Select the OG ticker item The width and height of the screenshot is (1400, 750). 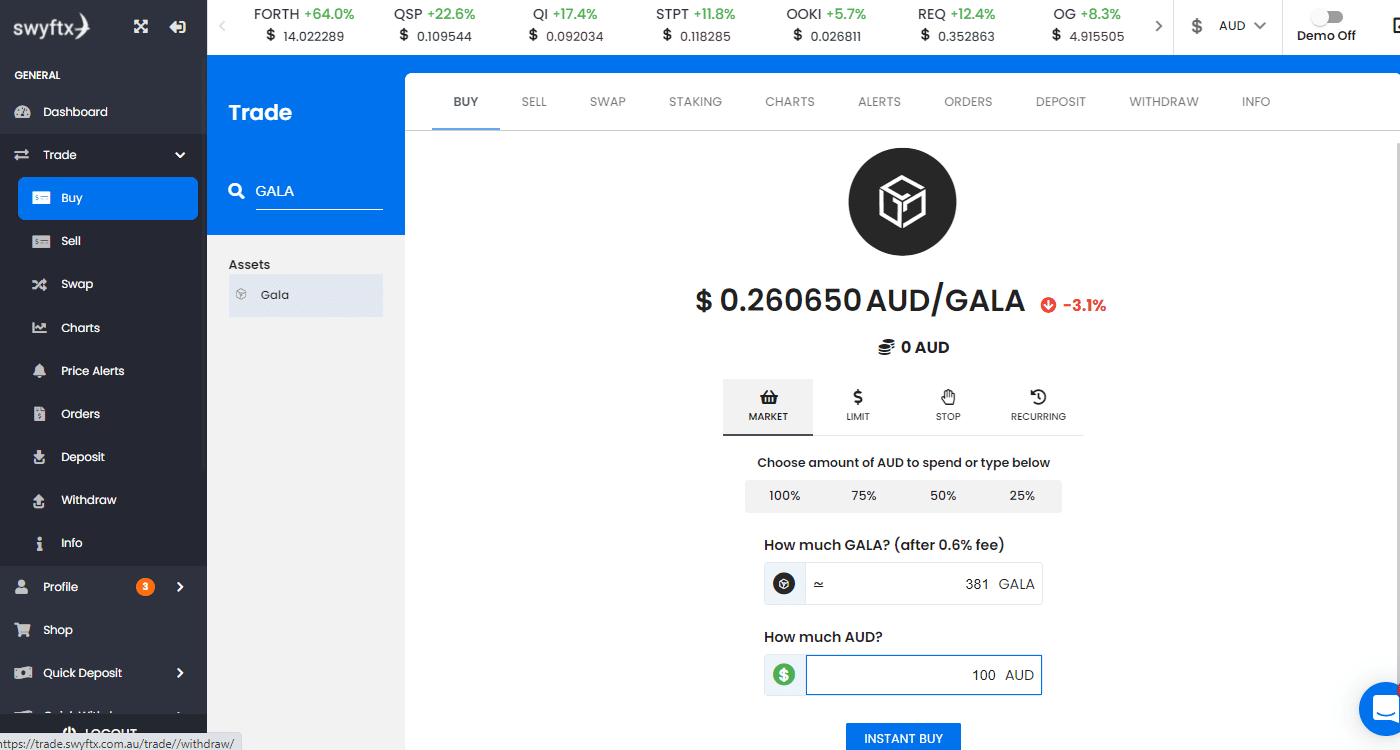pyautogui.click(x=1088, y=25)
